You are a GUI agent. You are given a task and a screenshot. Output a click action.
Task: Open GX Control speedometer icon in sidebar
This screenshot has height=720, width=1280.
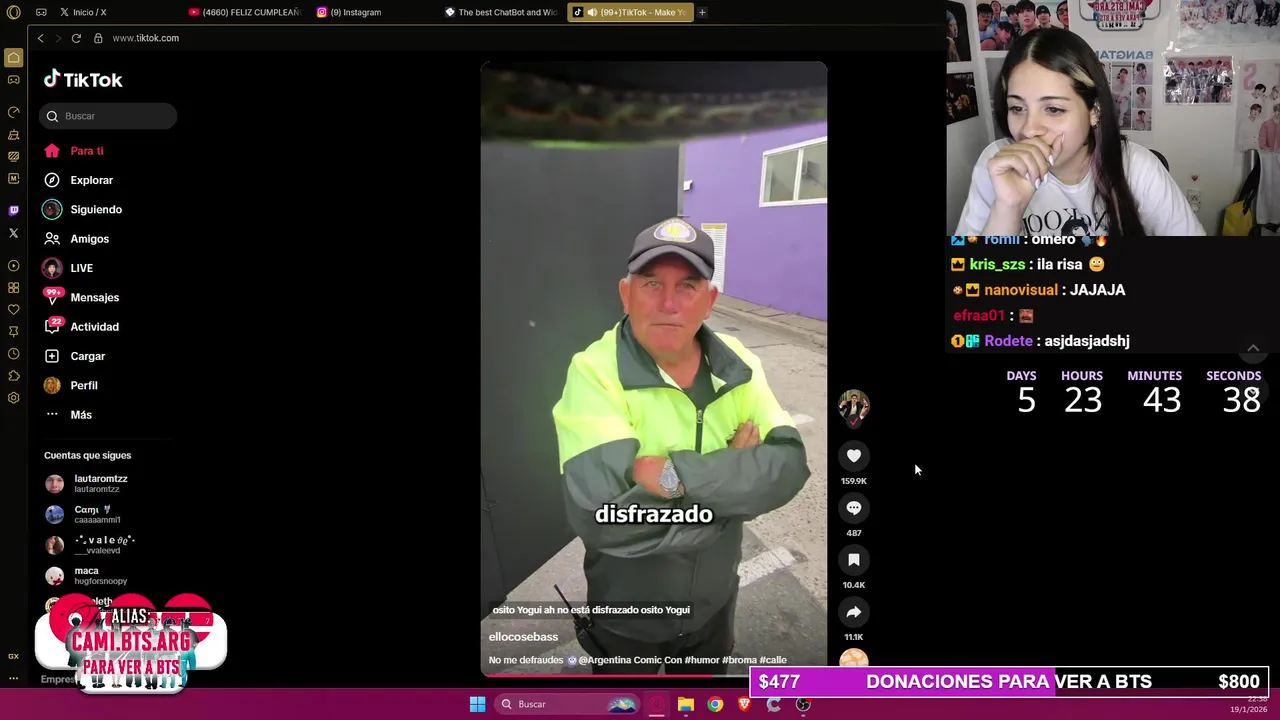(13, 112)
